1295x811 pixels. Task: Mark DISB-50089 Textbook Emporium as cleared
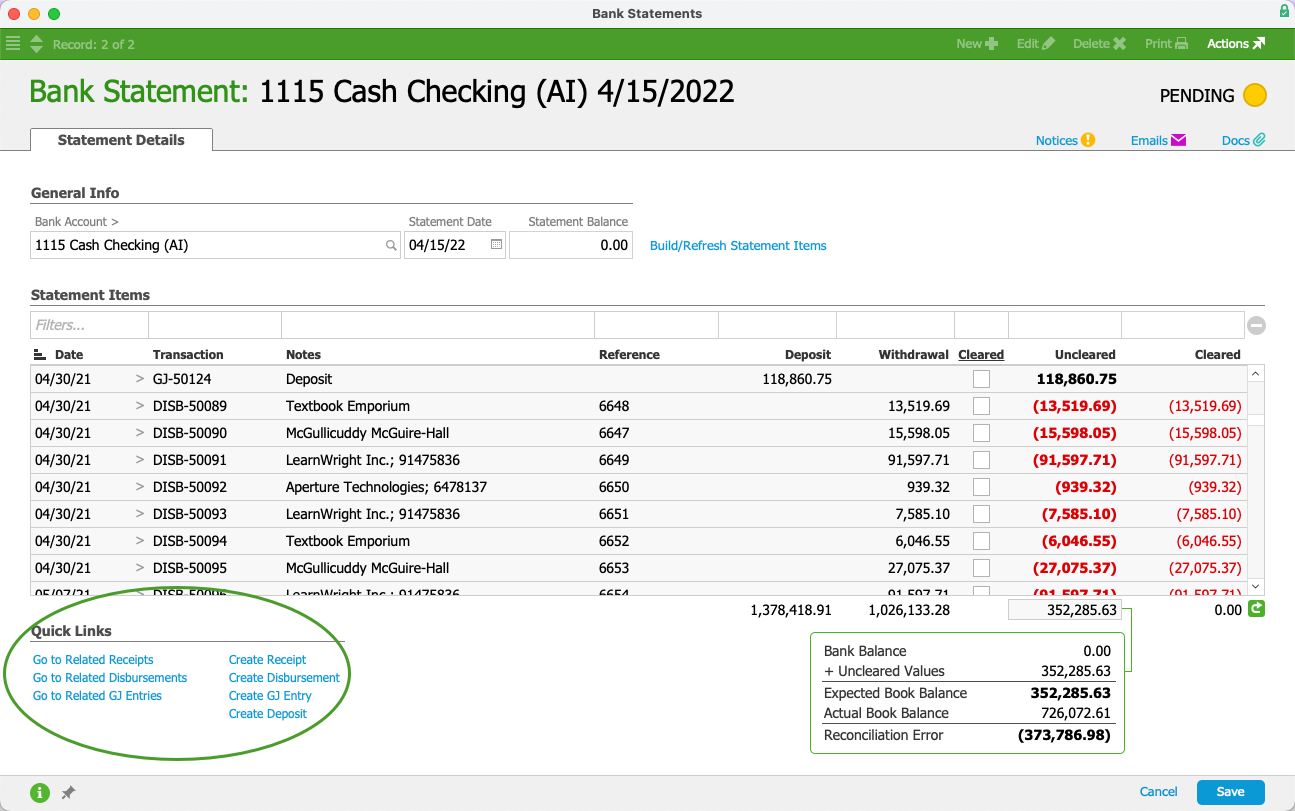[981, 406]
